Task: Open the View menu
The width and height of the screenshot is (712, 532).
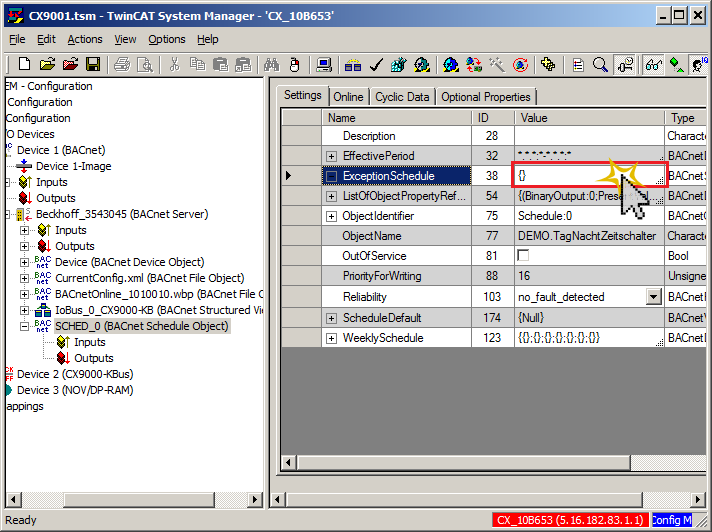Action: point(125,39)
